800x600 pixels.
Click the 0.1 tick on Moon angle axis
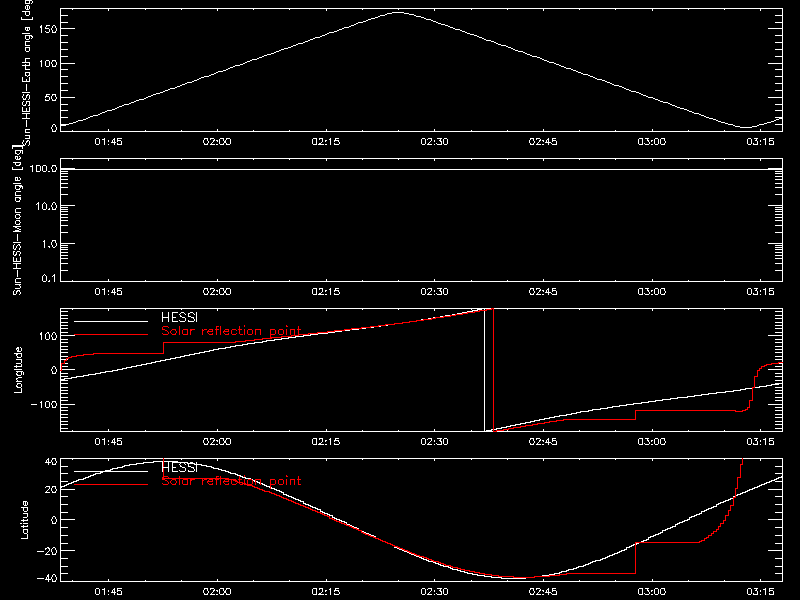coord(49,278)
